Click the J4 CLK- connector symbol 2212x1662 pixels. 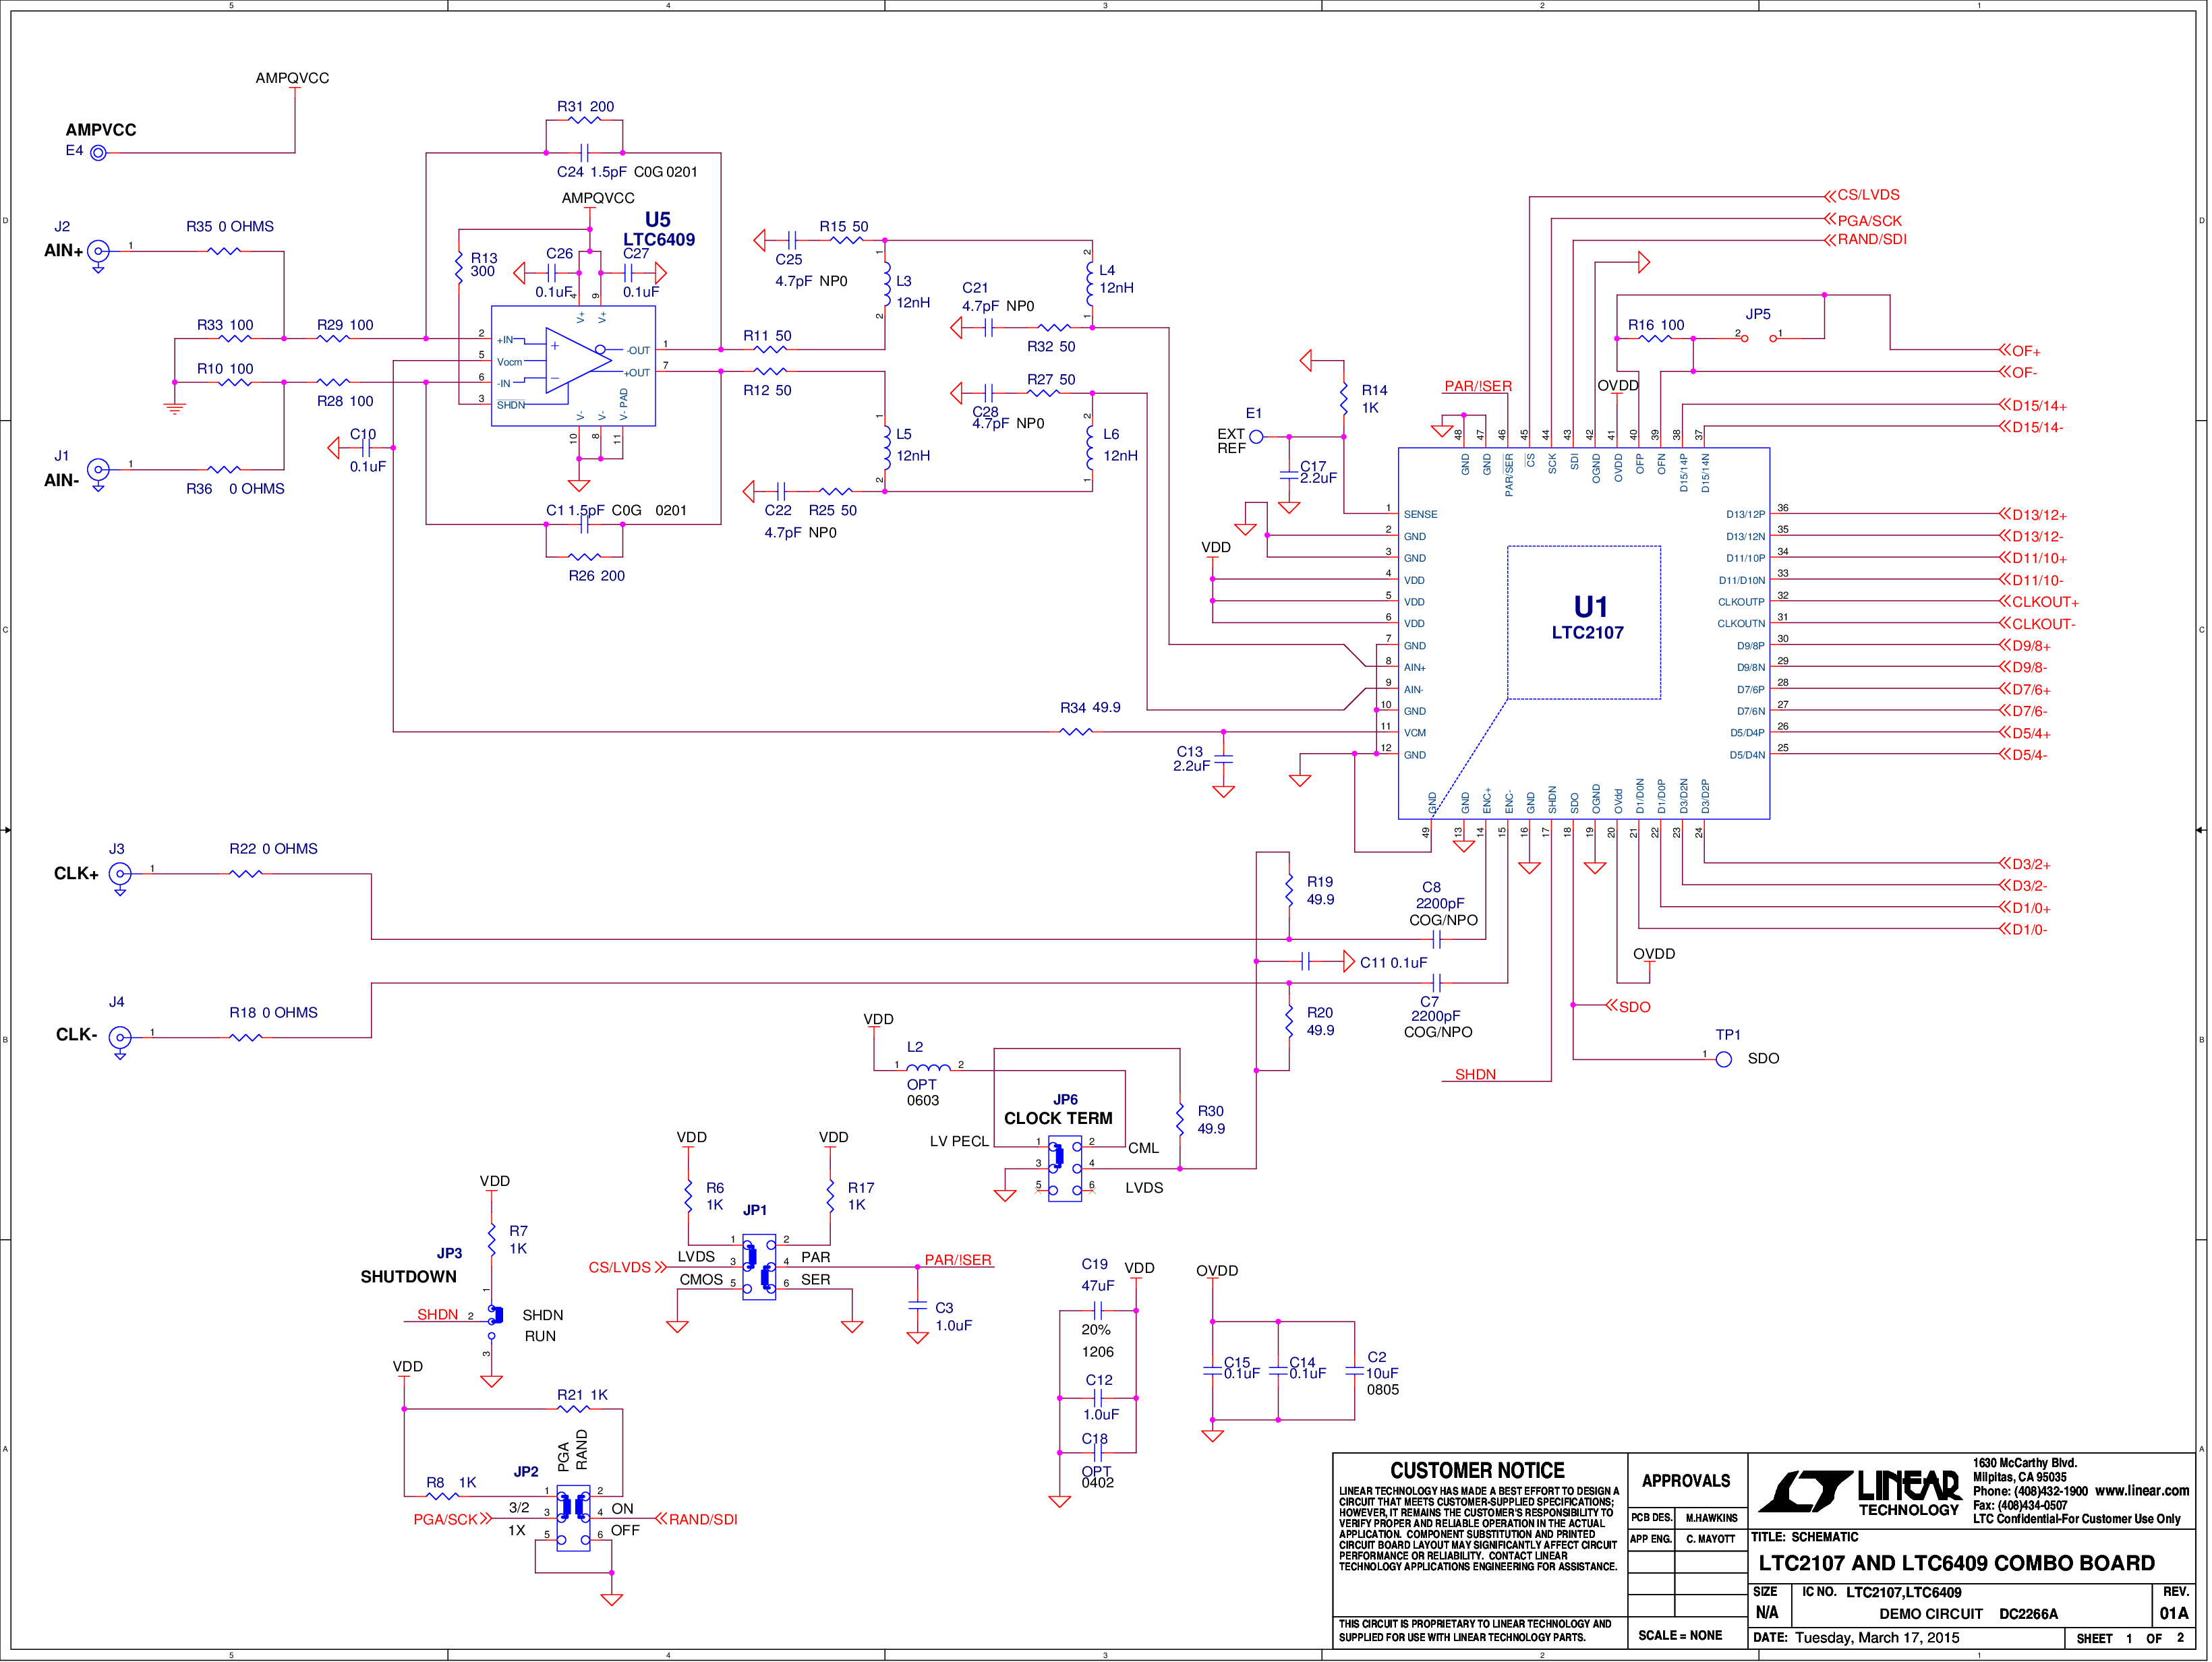[x=120, y=1040]
